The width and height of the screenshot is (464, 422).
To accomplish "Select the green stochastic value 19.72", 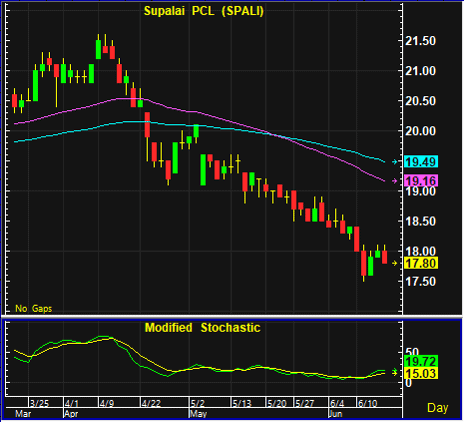I will point(421,361).
